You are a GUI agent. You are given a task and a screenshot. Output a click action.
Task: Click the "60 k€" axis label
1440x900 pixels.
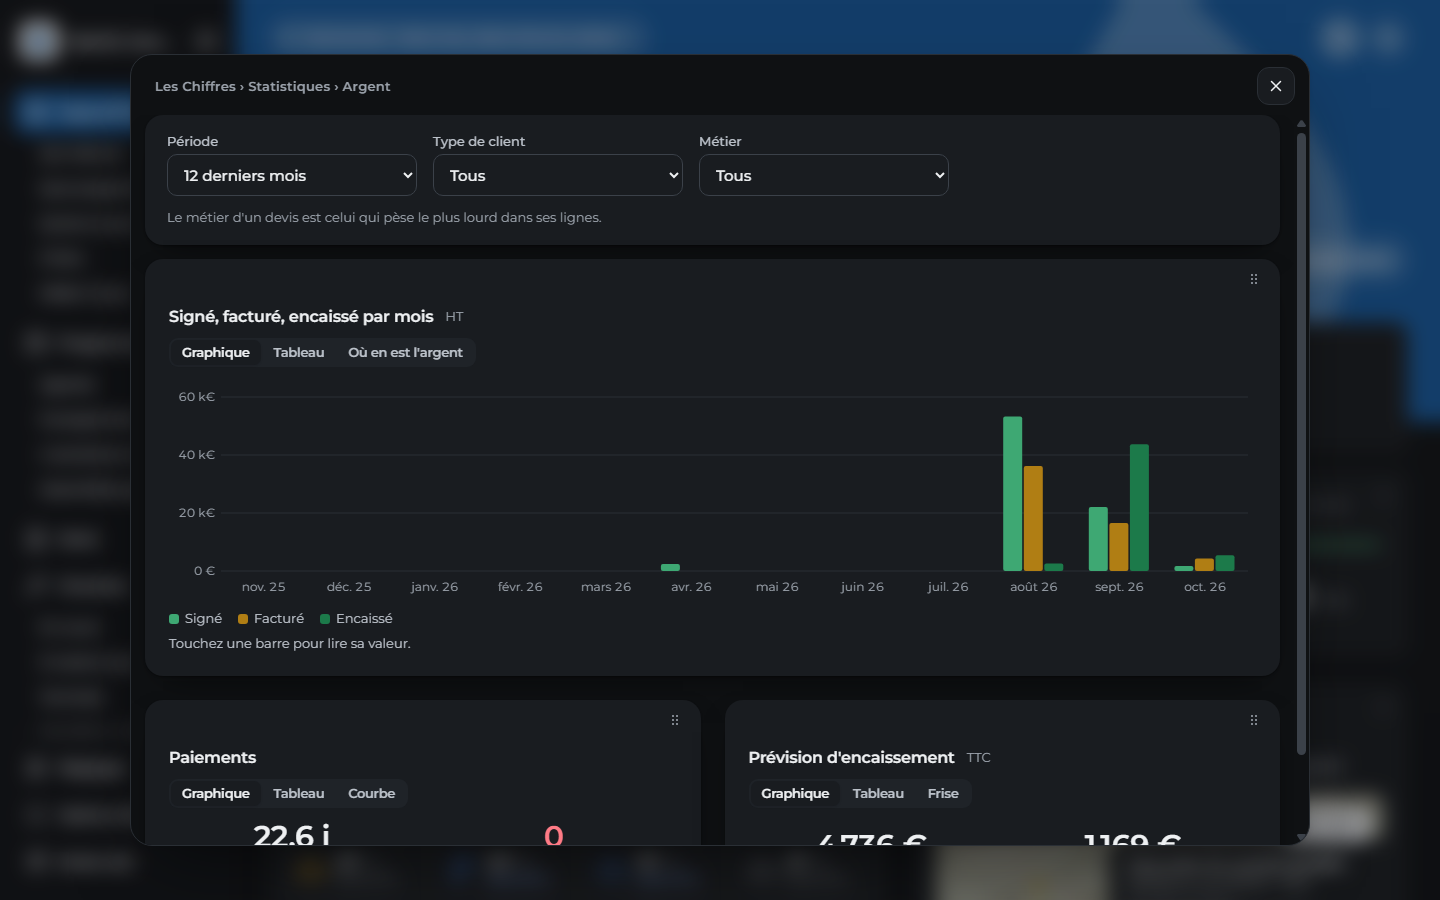pos(197,397)
